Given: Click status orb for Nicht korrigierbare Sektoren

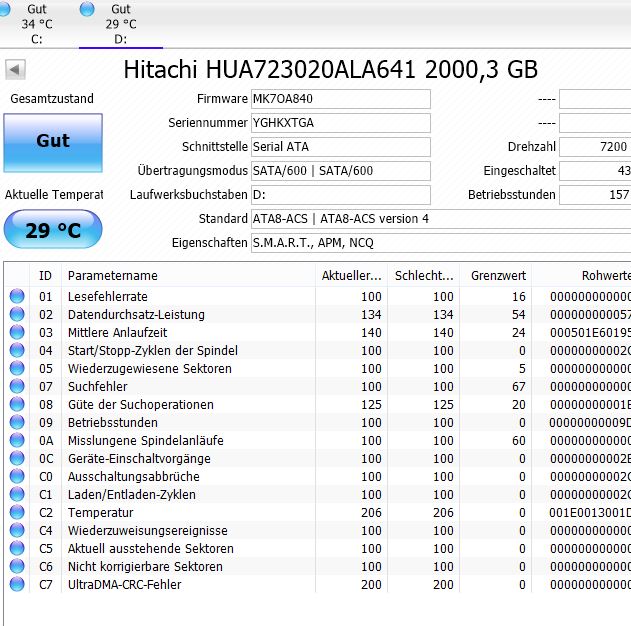Looking at the screenshot, I should coord(17,566).
